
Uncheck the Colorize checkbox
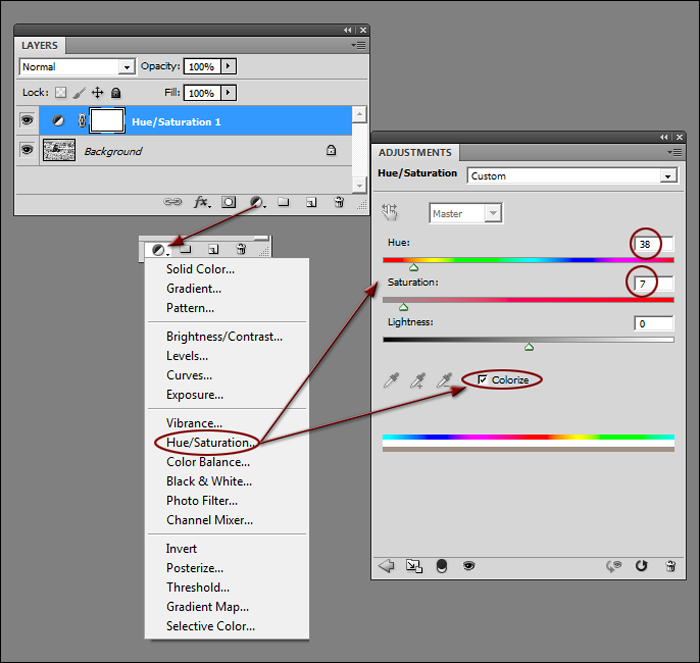point(482,379)
